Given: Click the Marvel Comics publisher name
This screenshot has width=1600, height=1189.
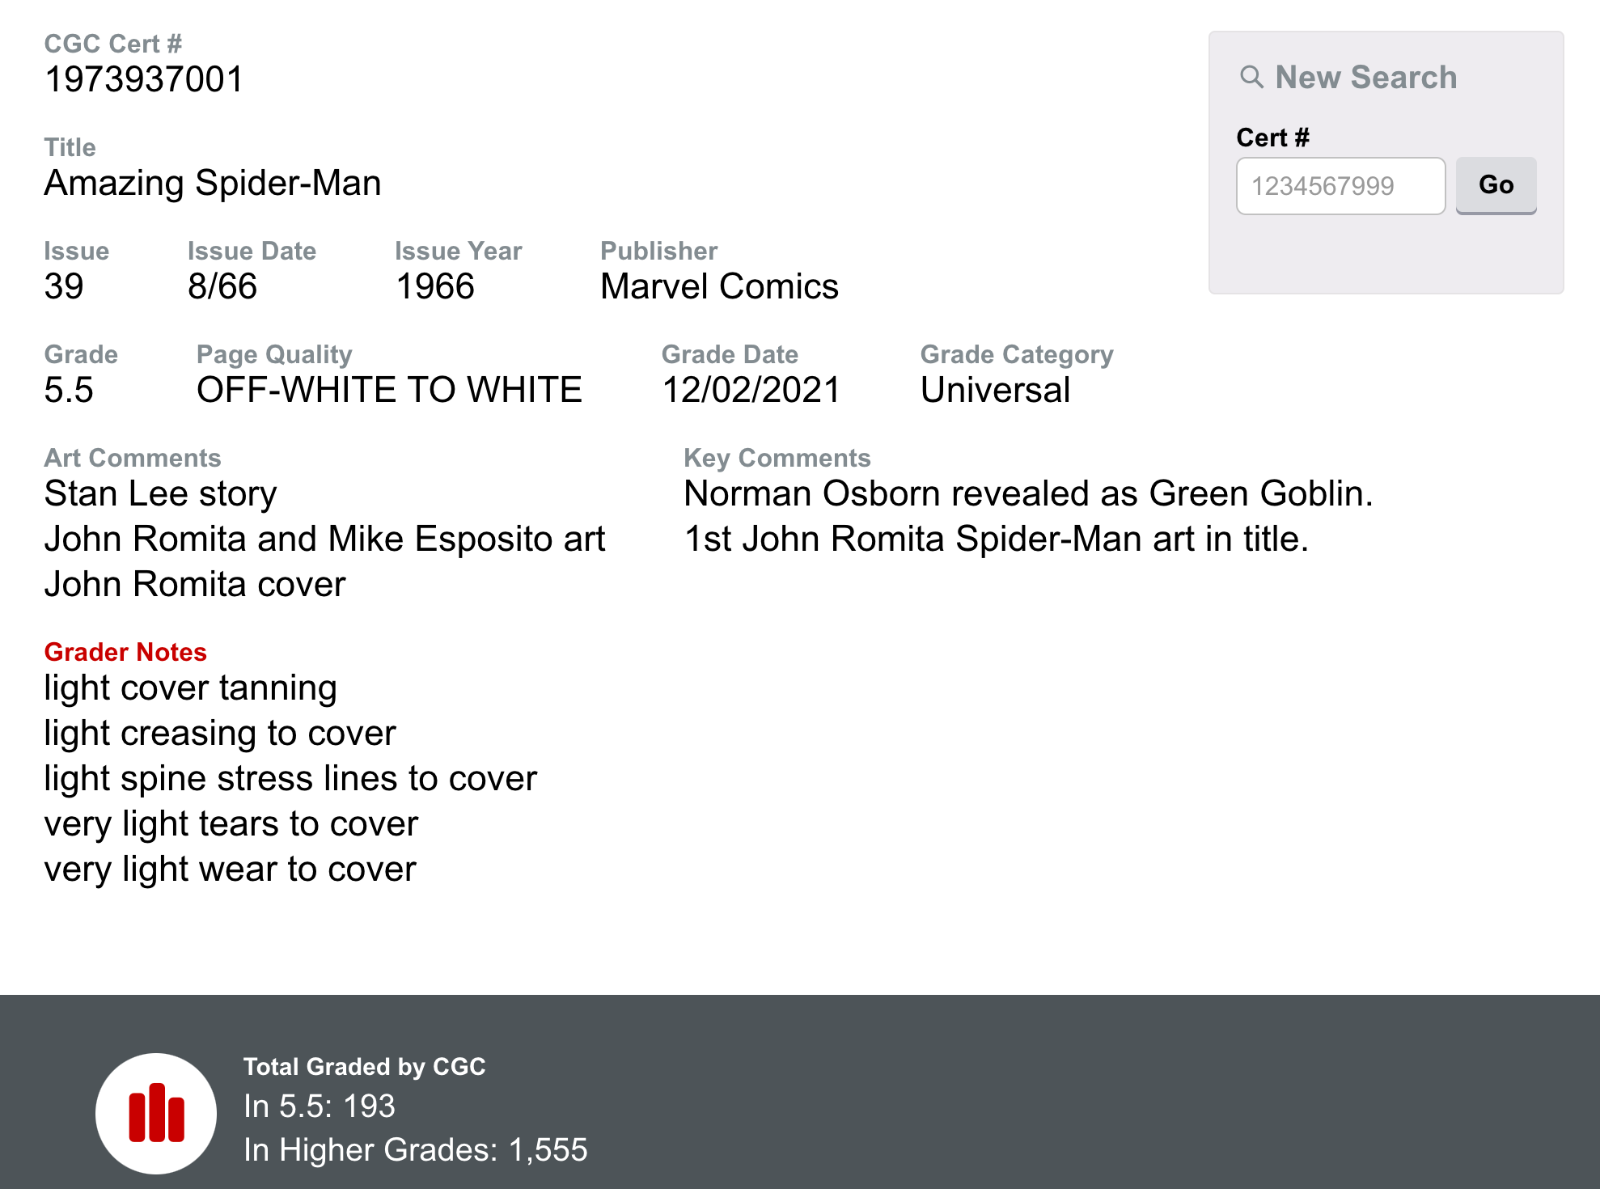Looking at the screenshot, I should tap(718, 287).
